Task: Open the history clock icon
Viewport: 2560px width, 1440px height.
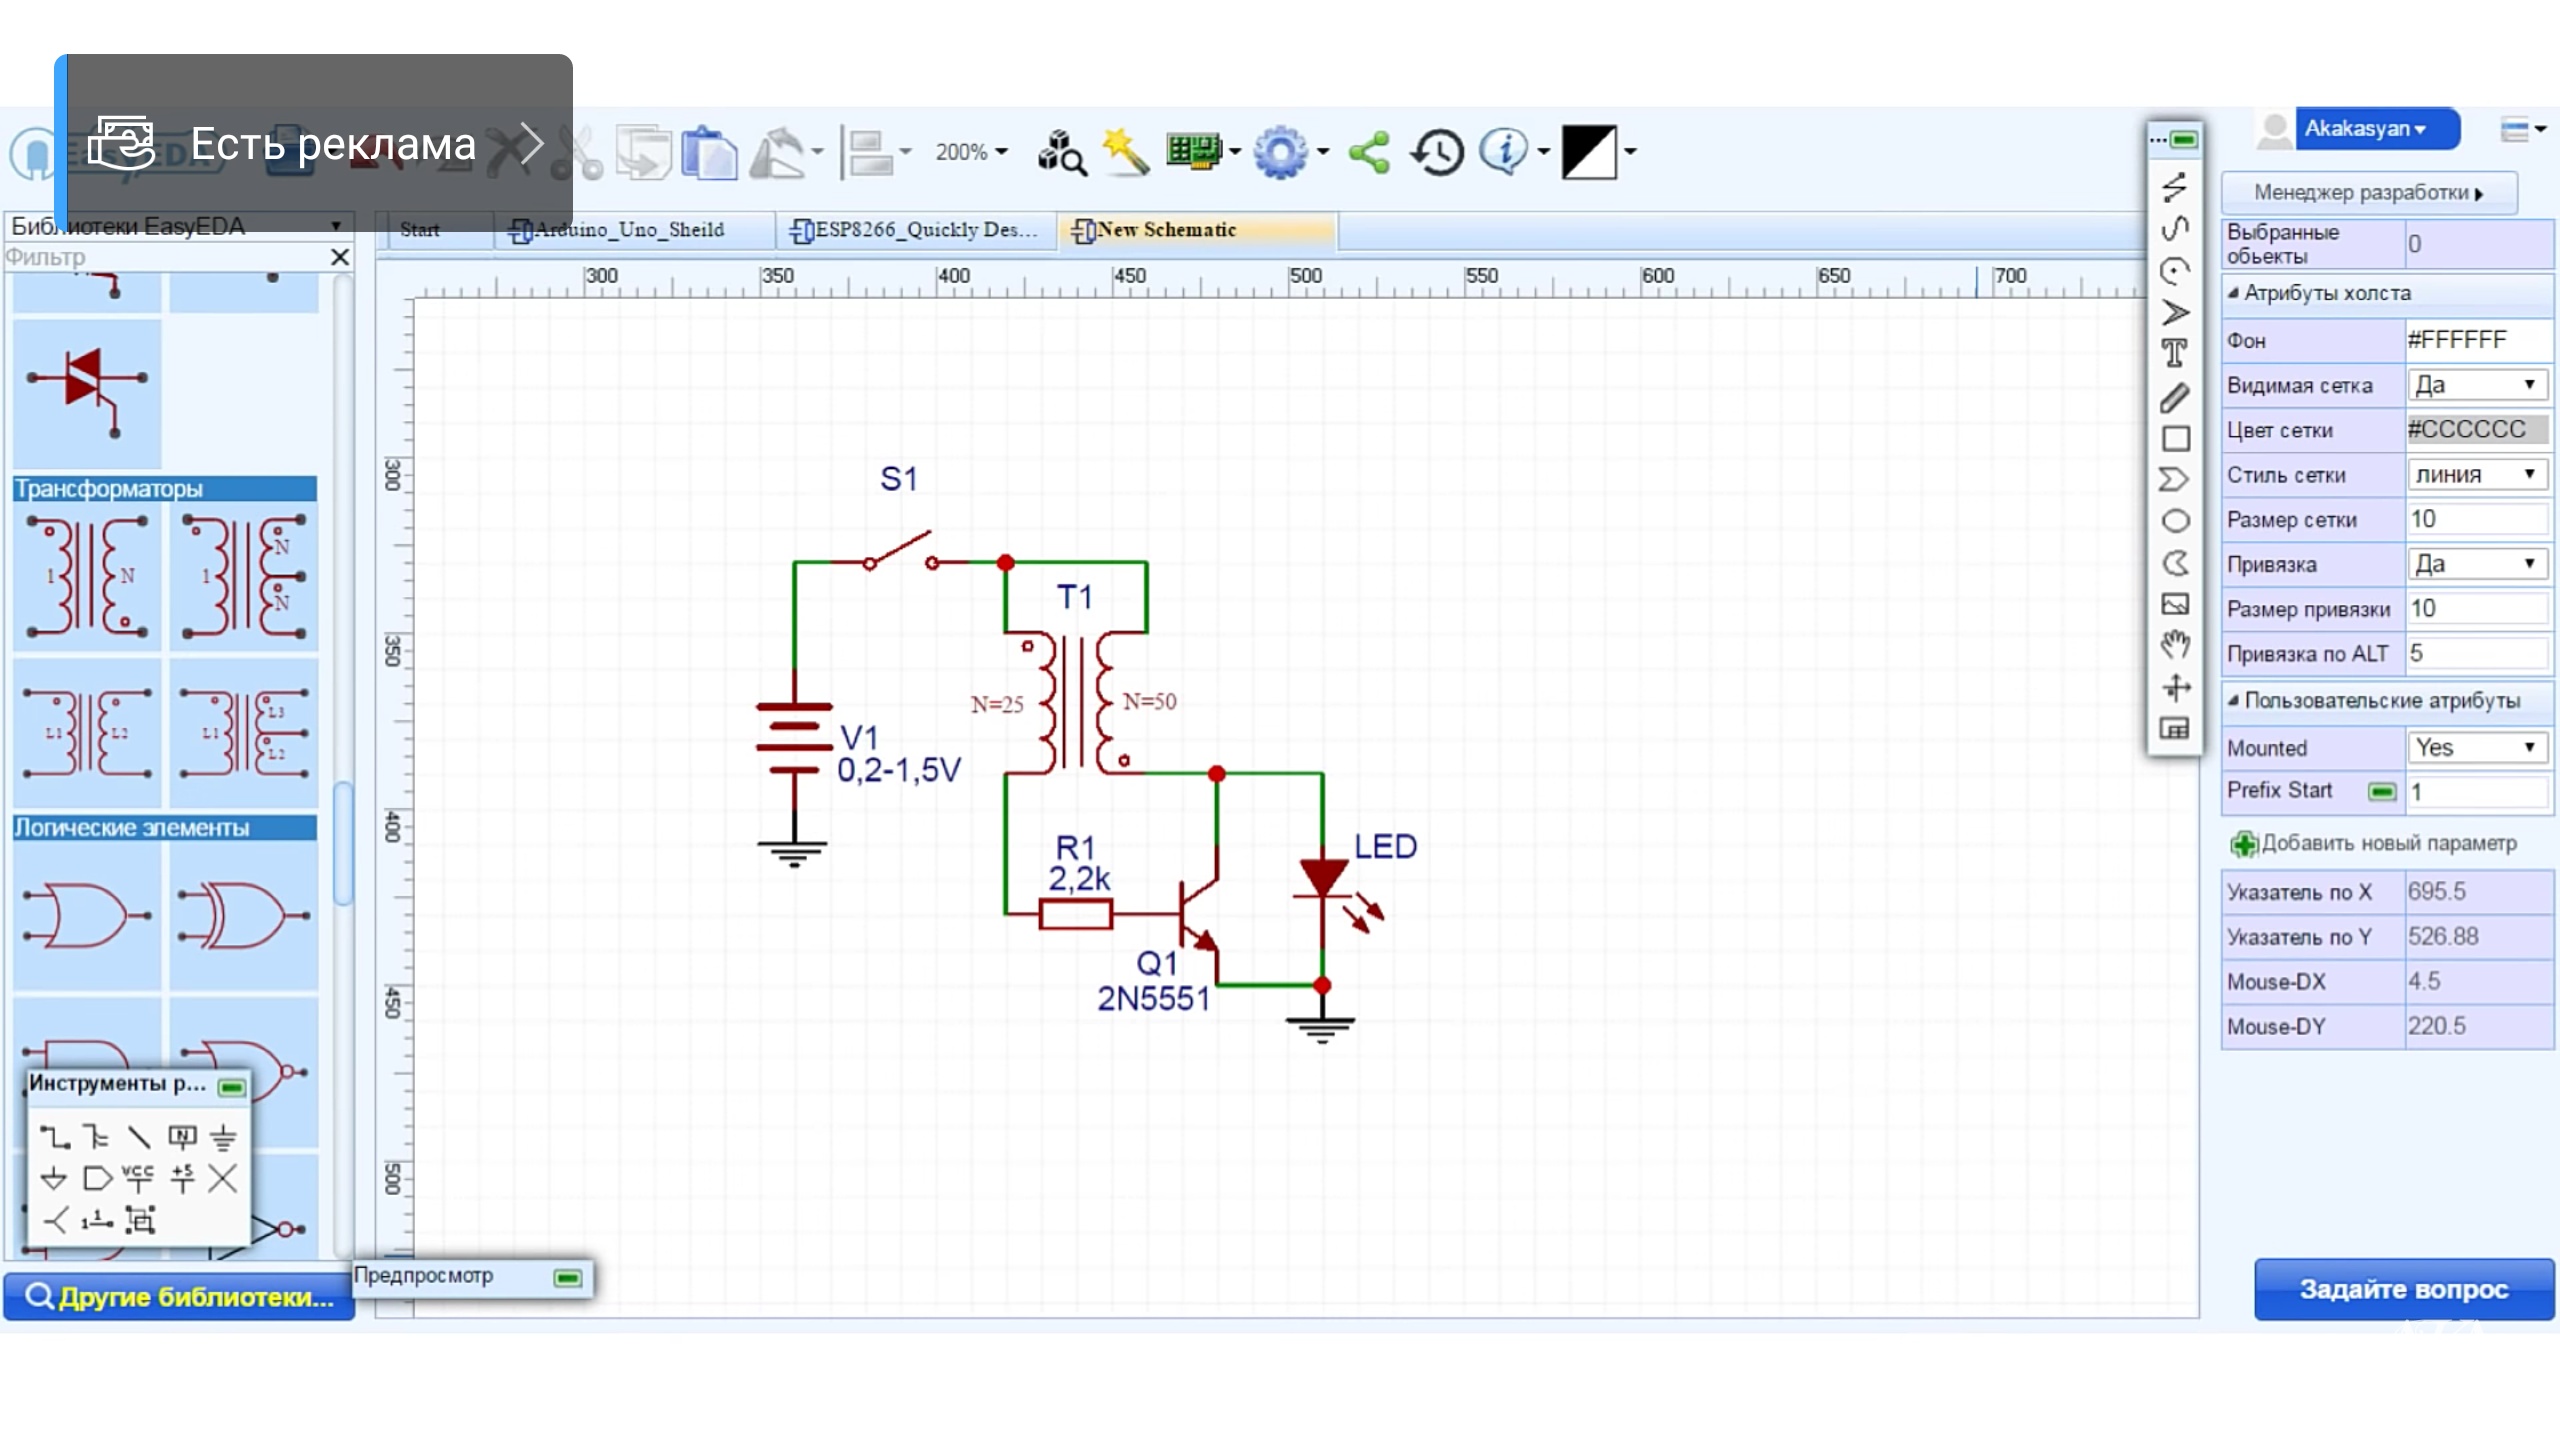Action: click(1437, 152)
